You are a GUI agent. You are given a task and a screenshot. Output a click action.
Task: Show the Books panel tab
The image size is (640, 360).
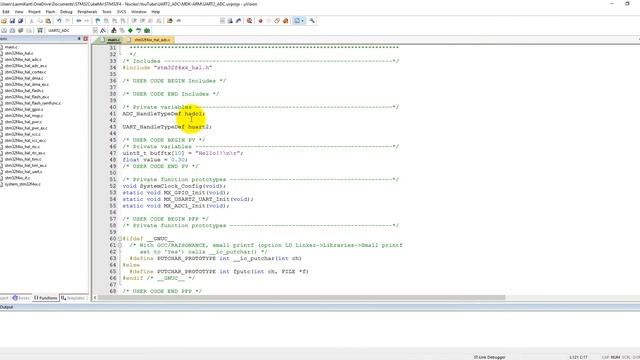tap(21, 298)
